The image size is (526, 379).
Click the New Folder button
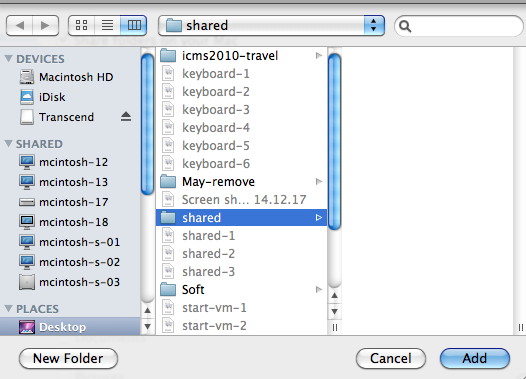pos(68,359)
